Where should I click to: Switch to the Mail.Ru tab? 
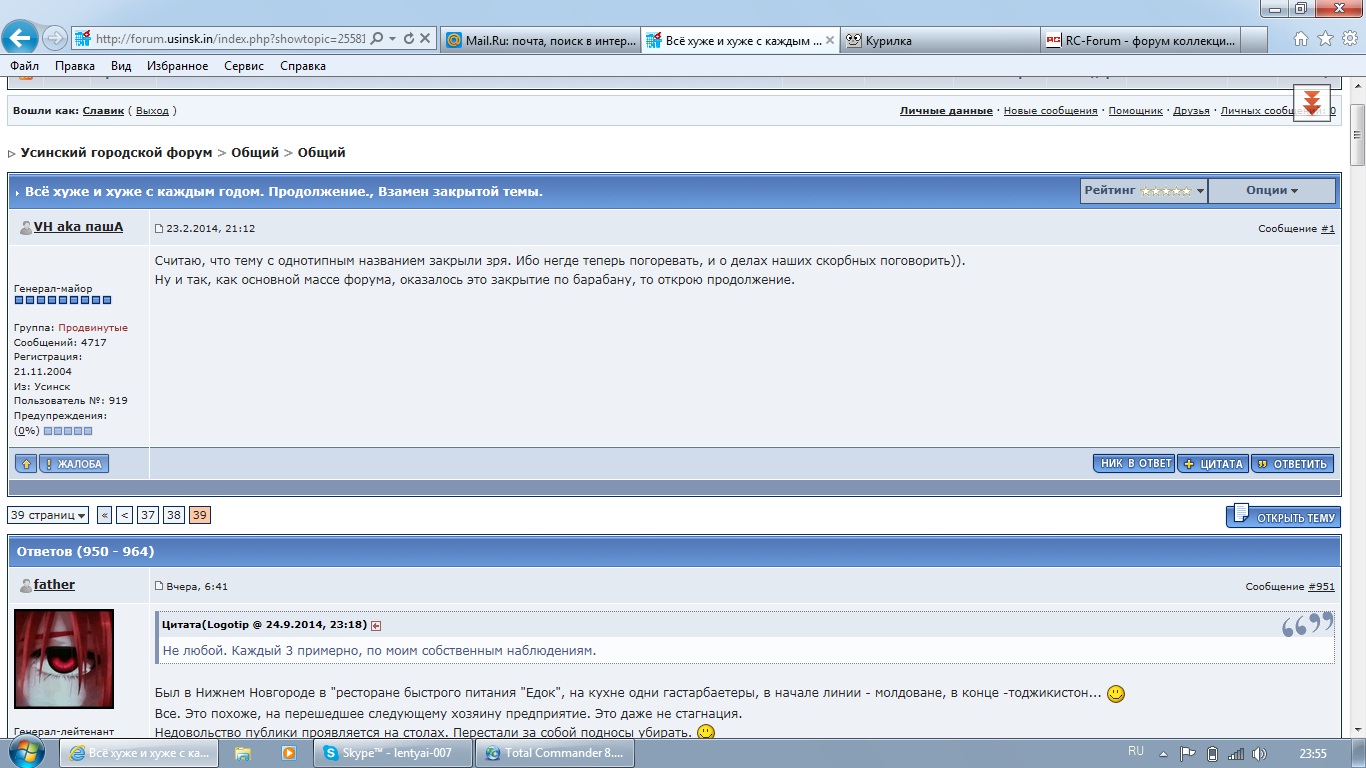[538, 40]
